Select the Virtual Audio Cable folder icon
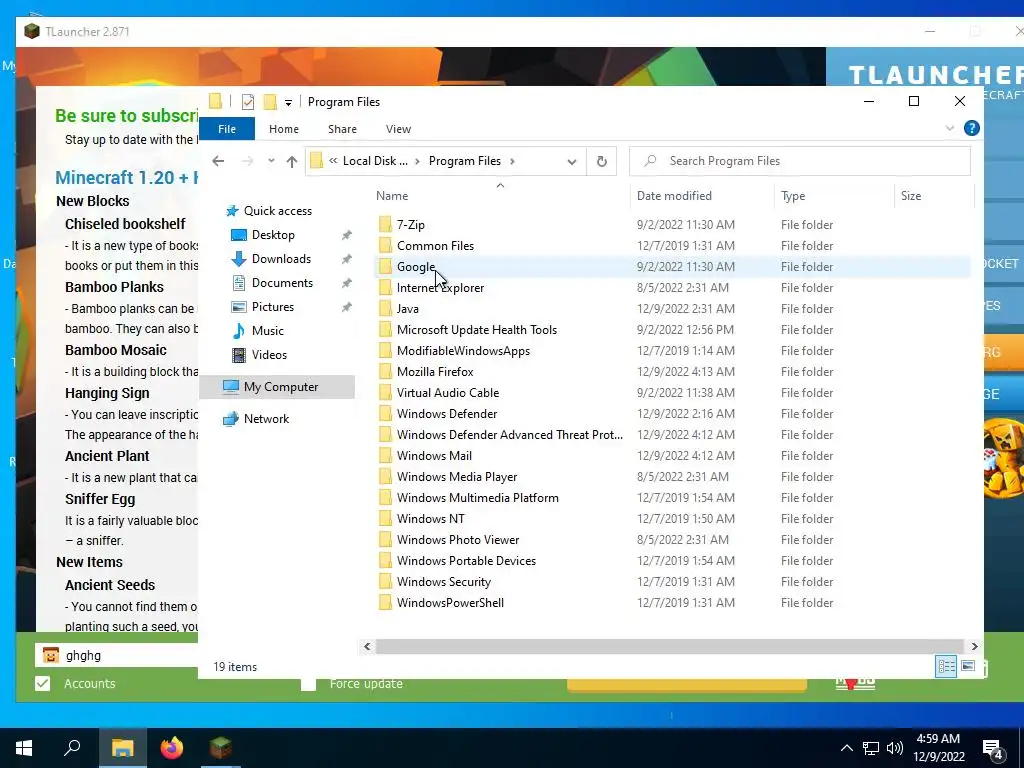 click(x=385, y=392)
